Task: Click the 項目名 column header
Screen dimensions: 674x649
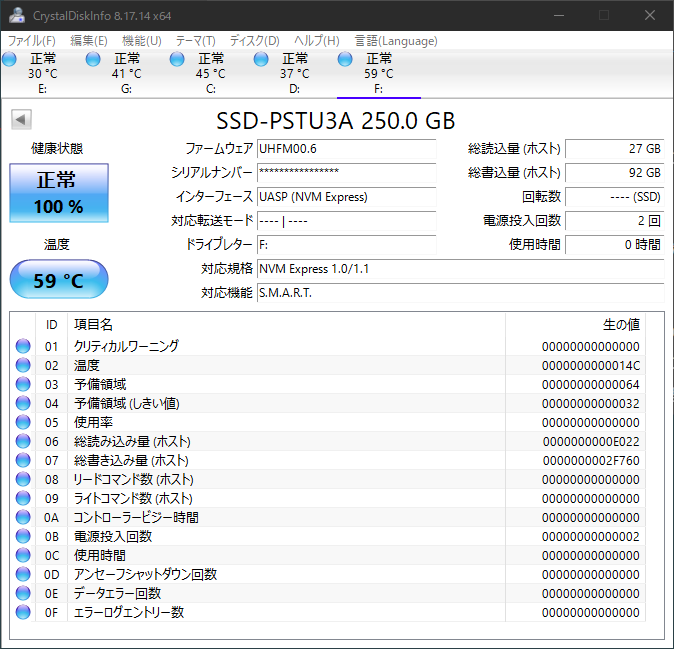Action: pos(286,324)
